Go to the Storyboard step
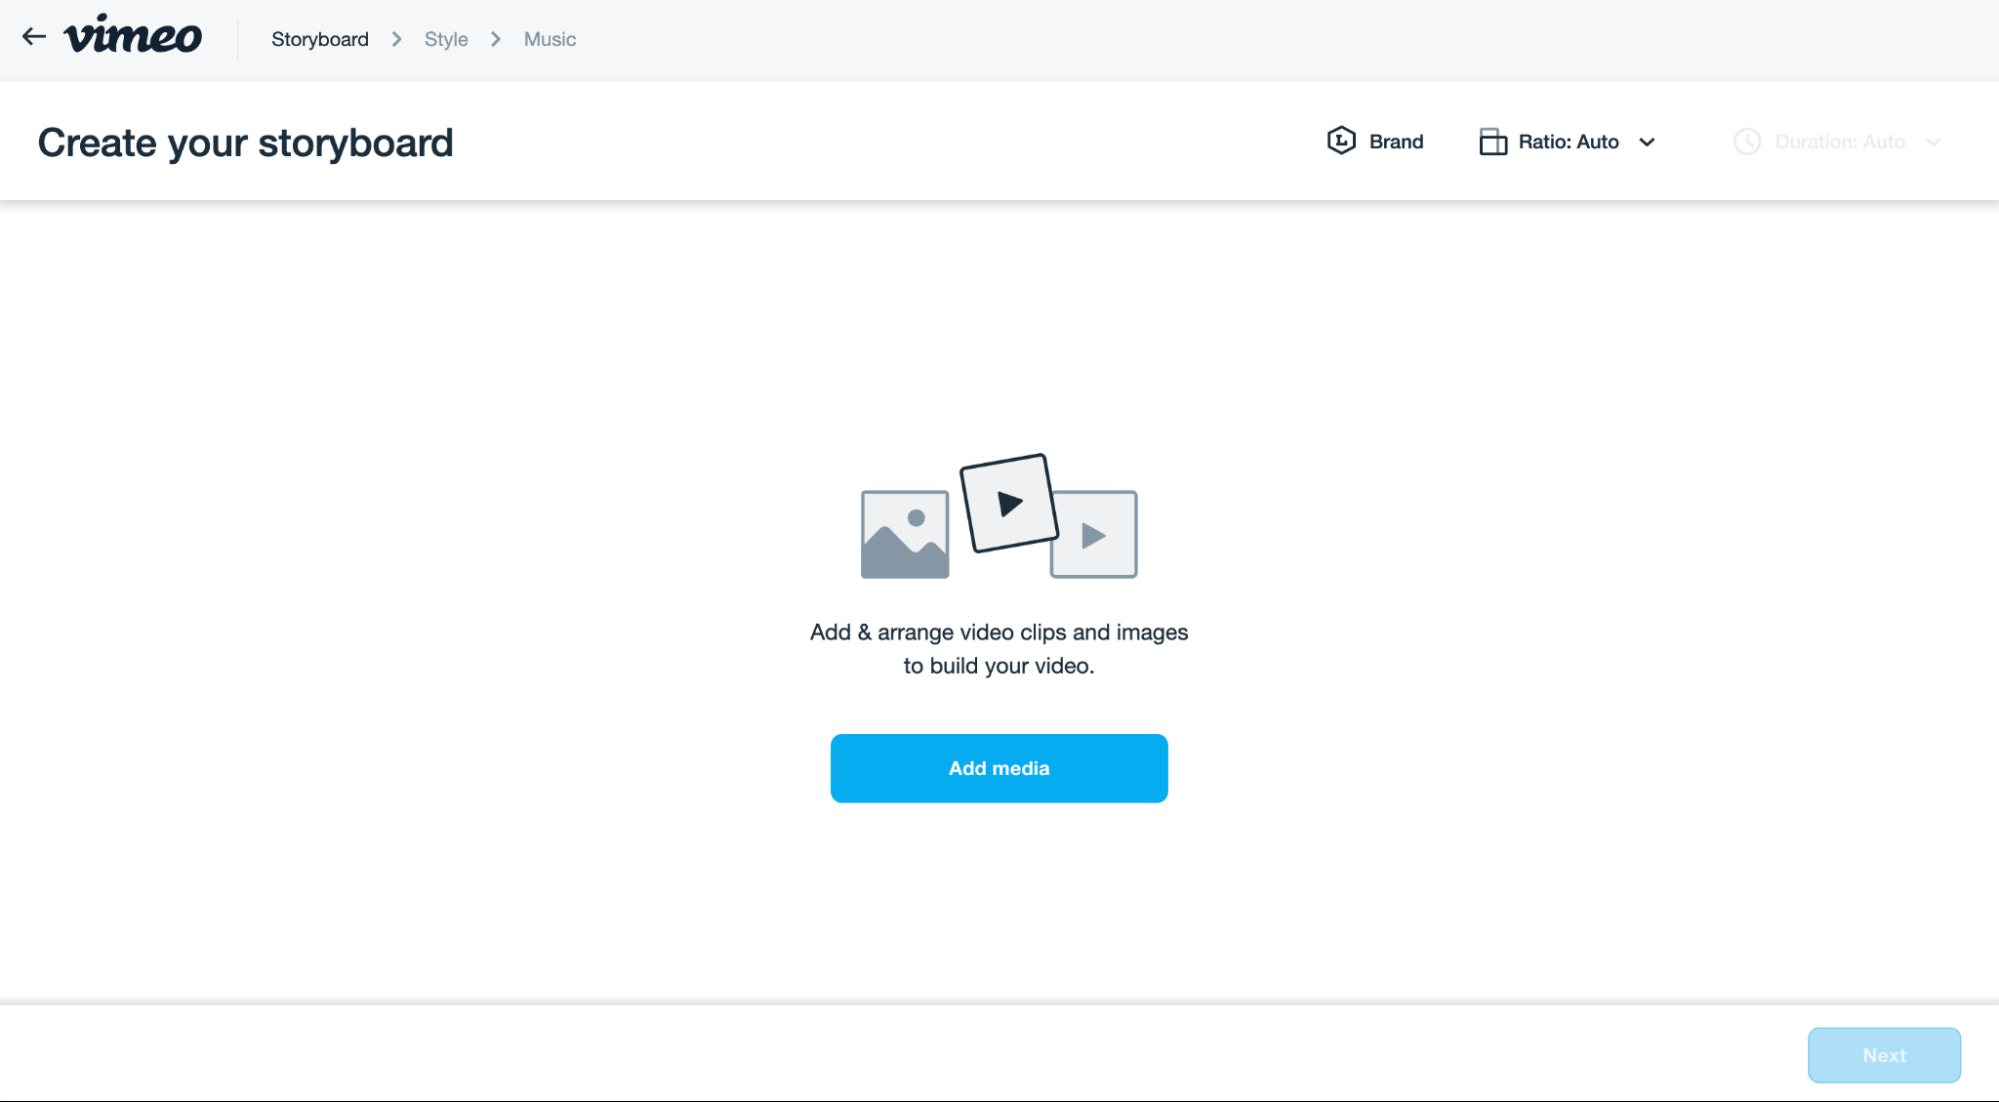Image resolution: width=1999 pixels, height=1102 pixels. click(x=319, y=39)
